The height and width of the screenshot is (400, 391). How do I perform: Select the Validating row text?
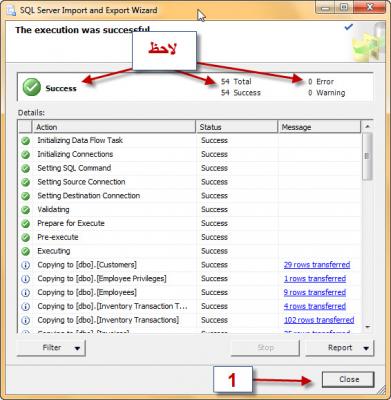point(53,209)
